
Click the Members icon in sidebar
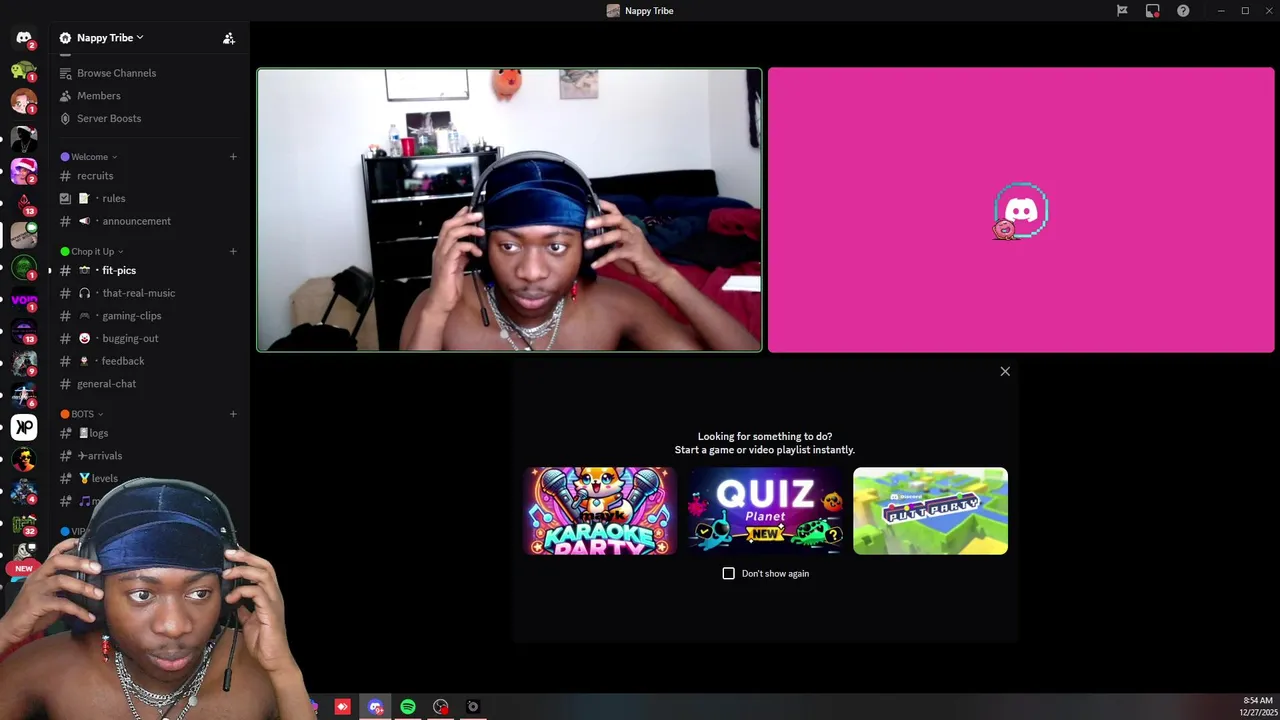point(65,96)
